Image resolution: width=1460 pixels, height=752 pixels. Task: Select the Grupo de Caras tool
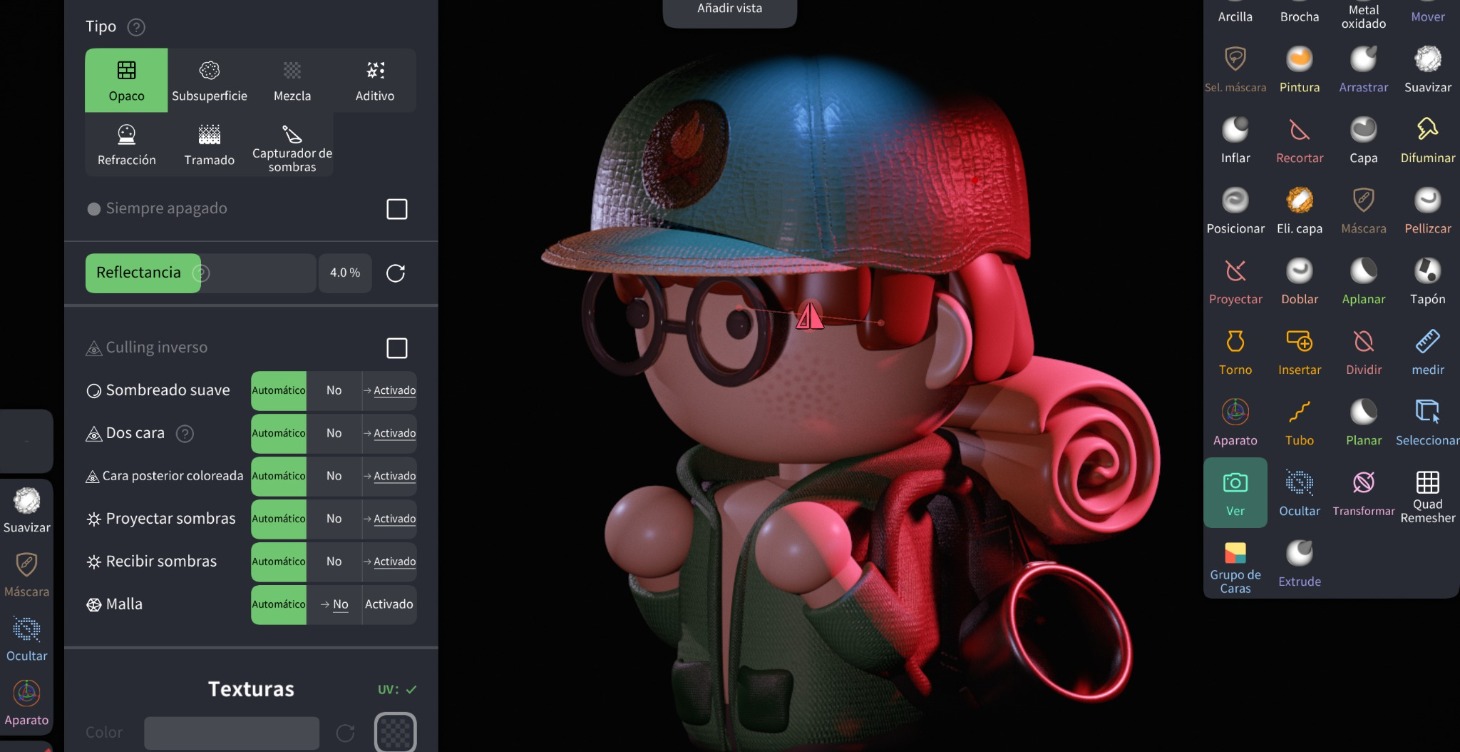pyautogui.click(x=1235, y=567)
